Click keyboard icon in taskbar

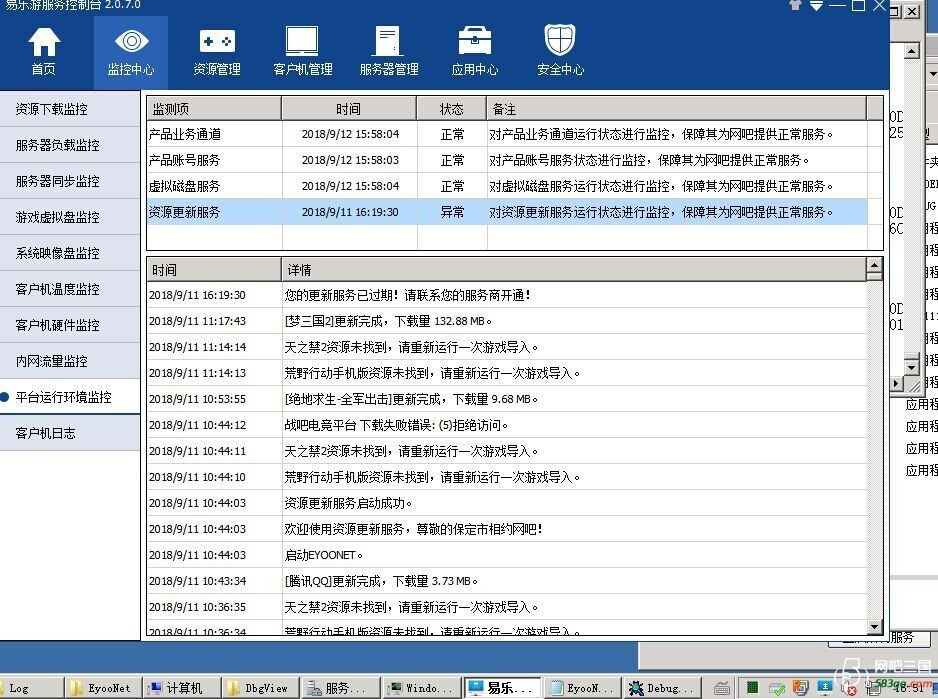[721, 688]
